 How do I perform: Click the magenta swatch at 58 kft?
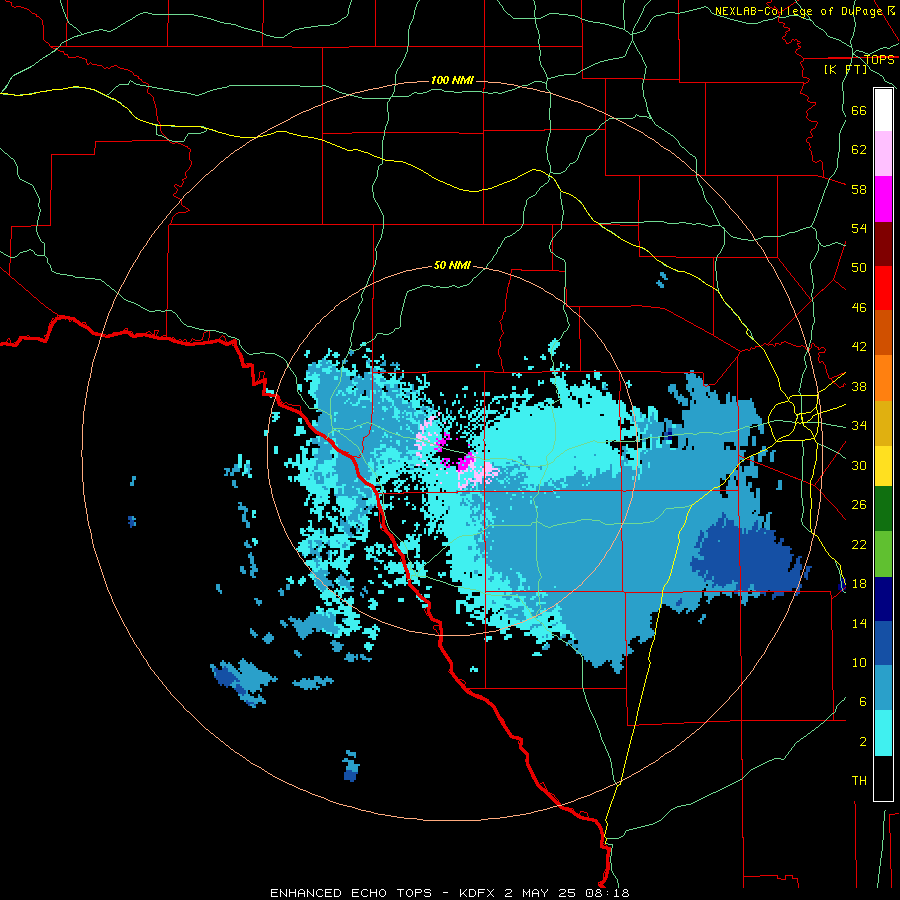pyautogui.click(x=883, y=199)
